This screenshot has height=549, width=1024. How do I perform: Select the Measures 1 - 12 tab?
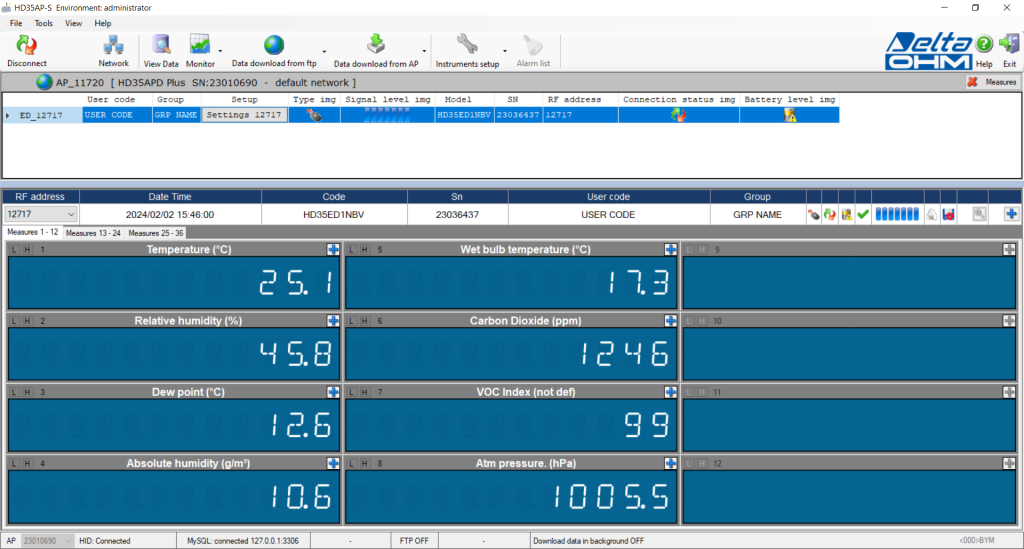[33, 232]
